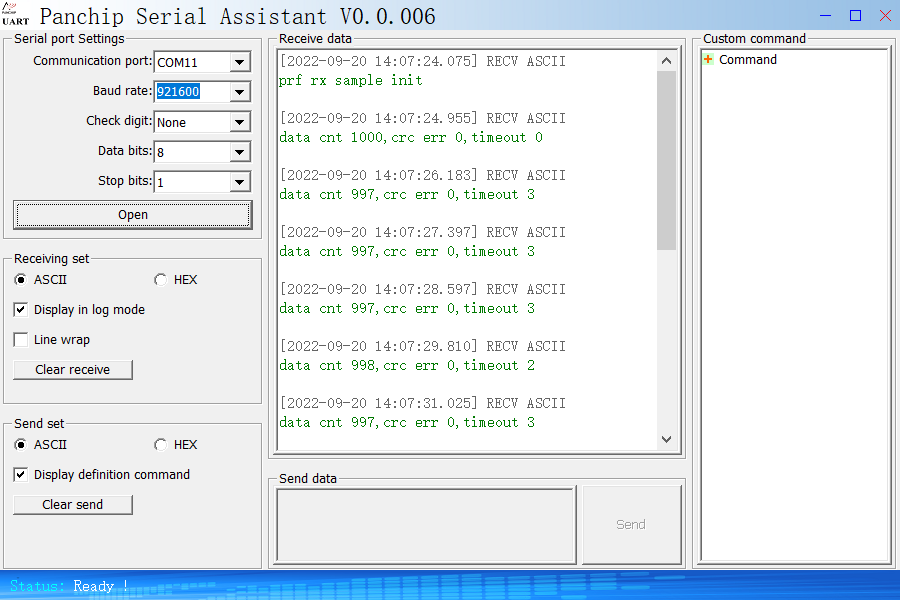The height and width of the screenshot is (600, 900).
Task: Click the 'data cnt 1000, crc err 0' line
Action: click(411, 138)
